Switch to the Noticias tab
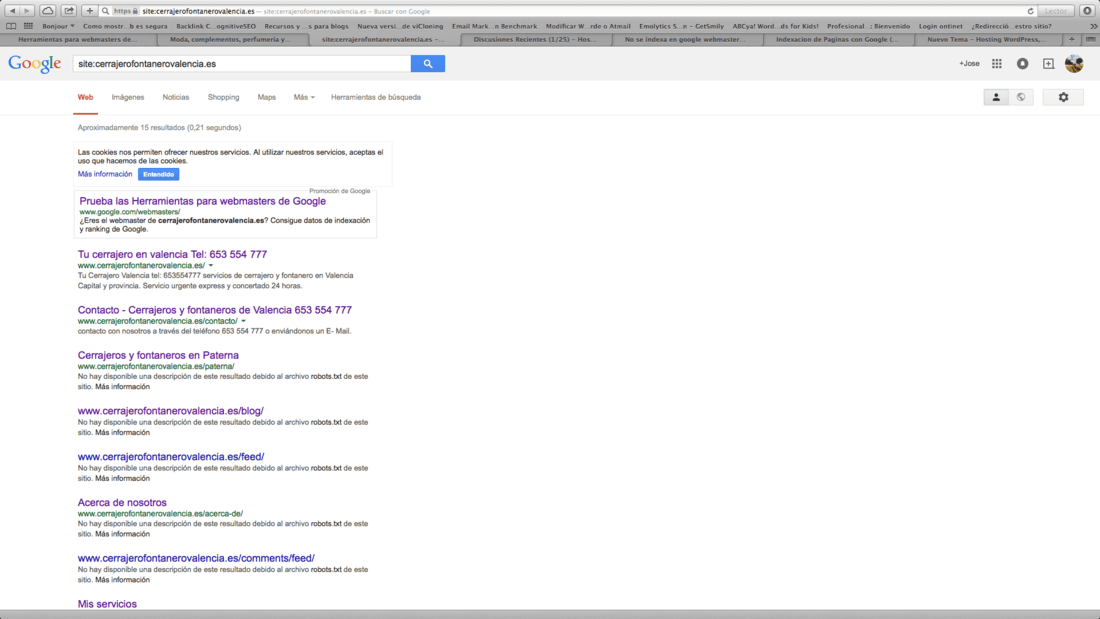This screenshot has width=1100, height=619. (175, 98)
